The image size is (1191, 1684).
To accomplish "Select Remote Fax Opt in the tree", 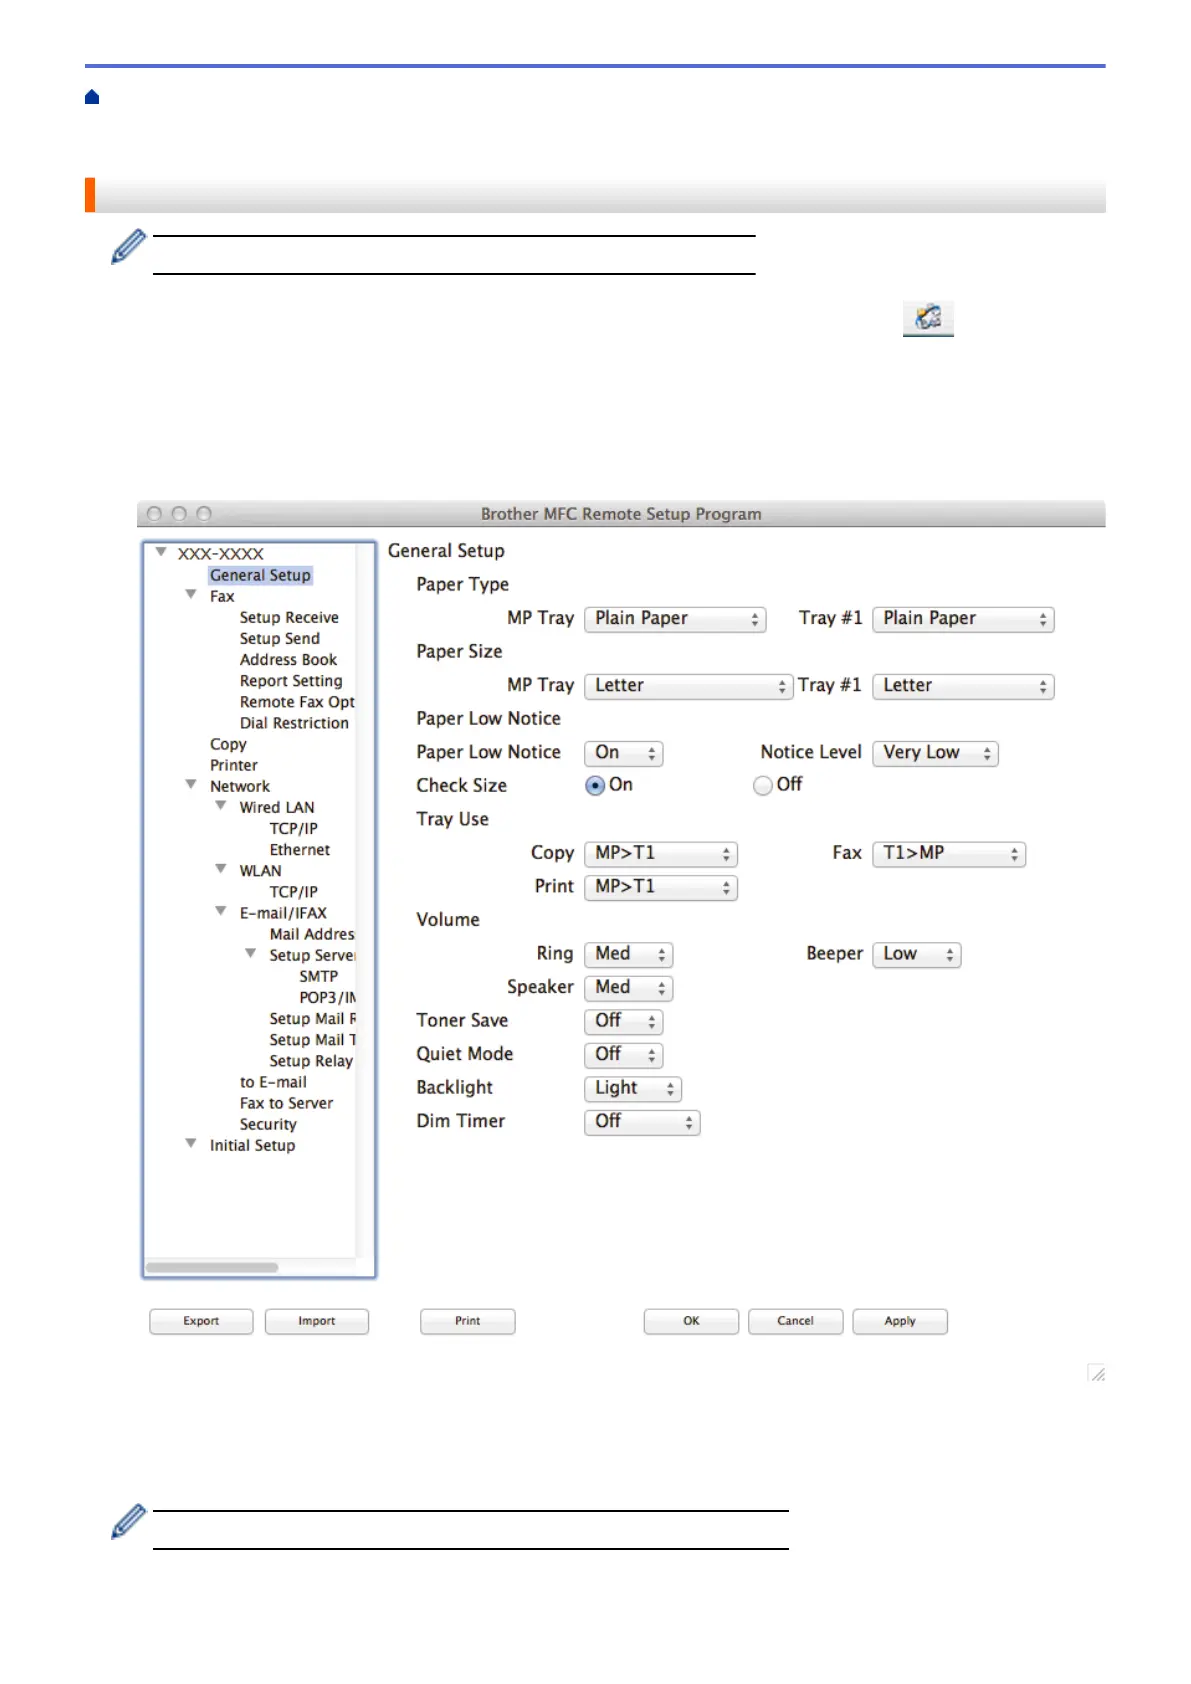I will coord(297,702).
